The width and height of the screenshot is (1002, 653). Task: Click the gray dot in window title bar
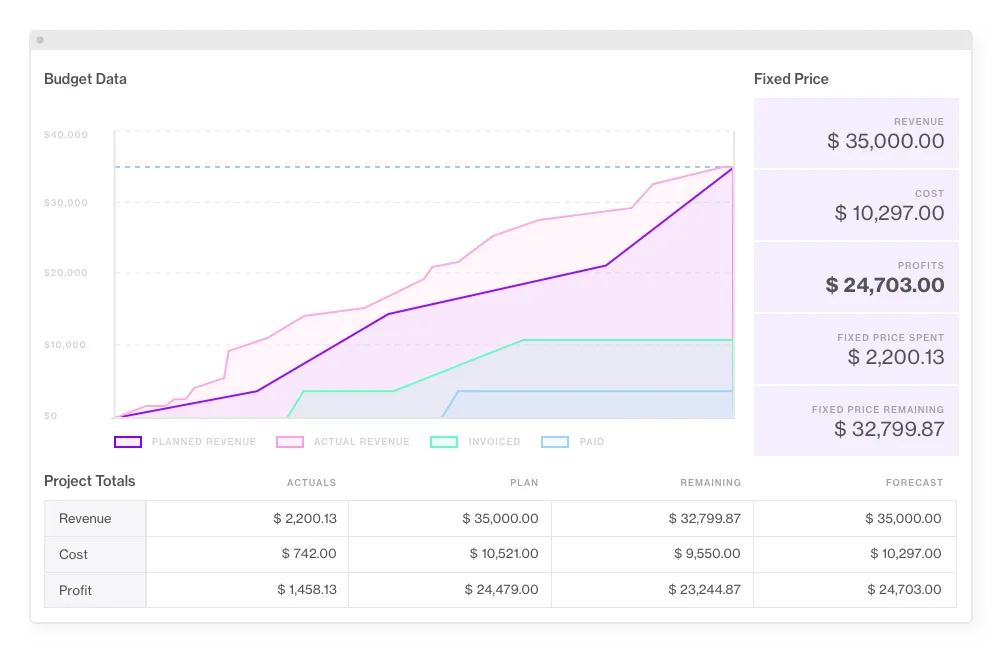coord(40,40)
